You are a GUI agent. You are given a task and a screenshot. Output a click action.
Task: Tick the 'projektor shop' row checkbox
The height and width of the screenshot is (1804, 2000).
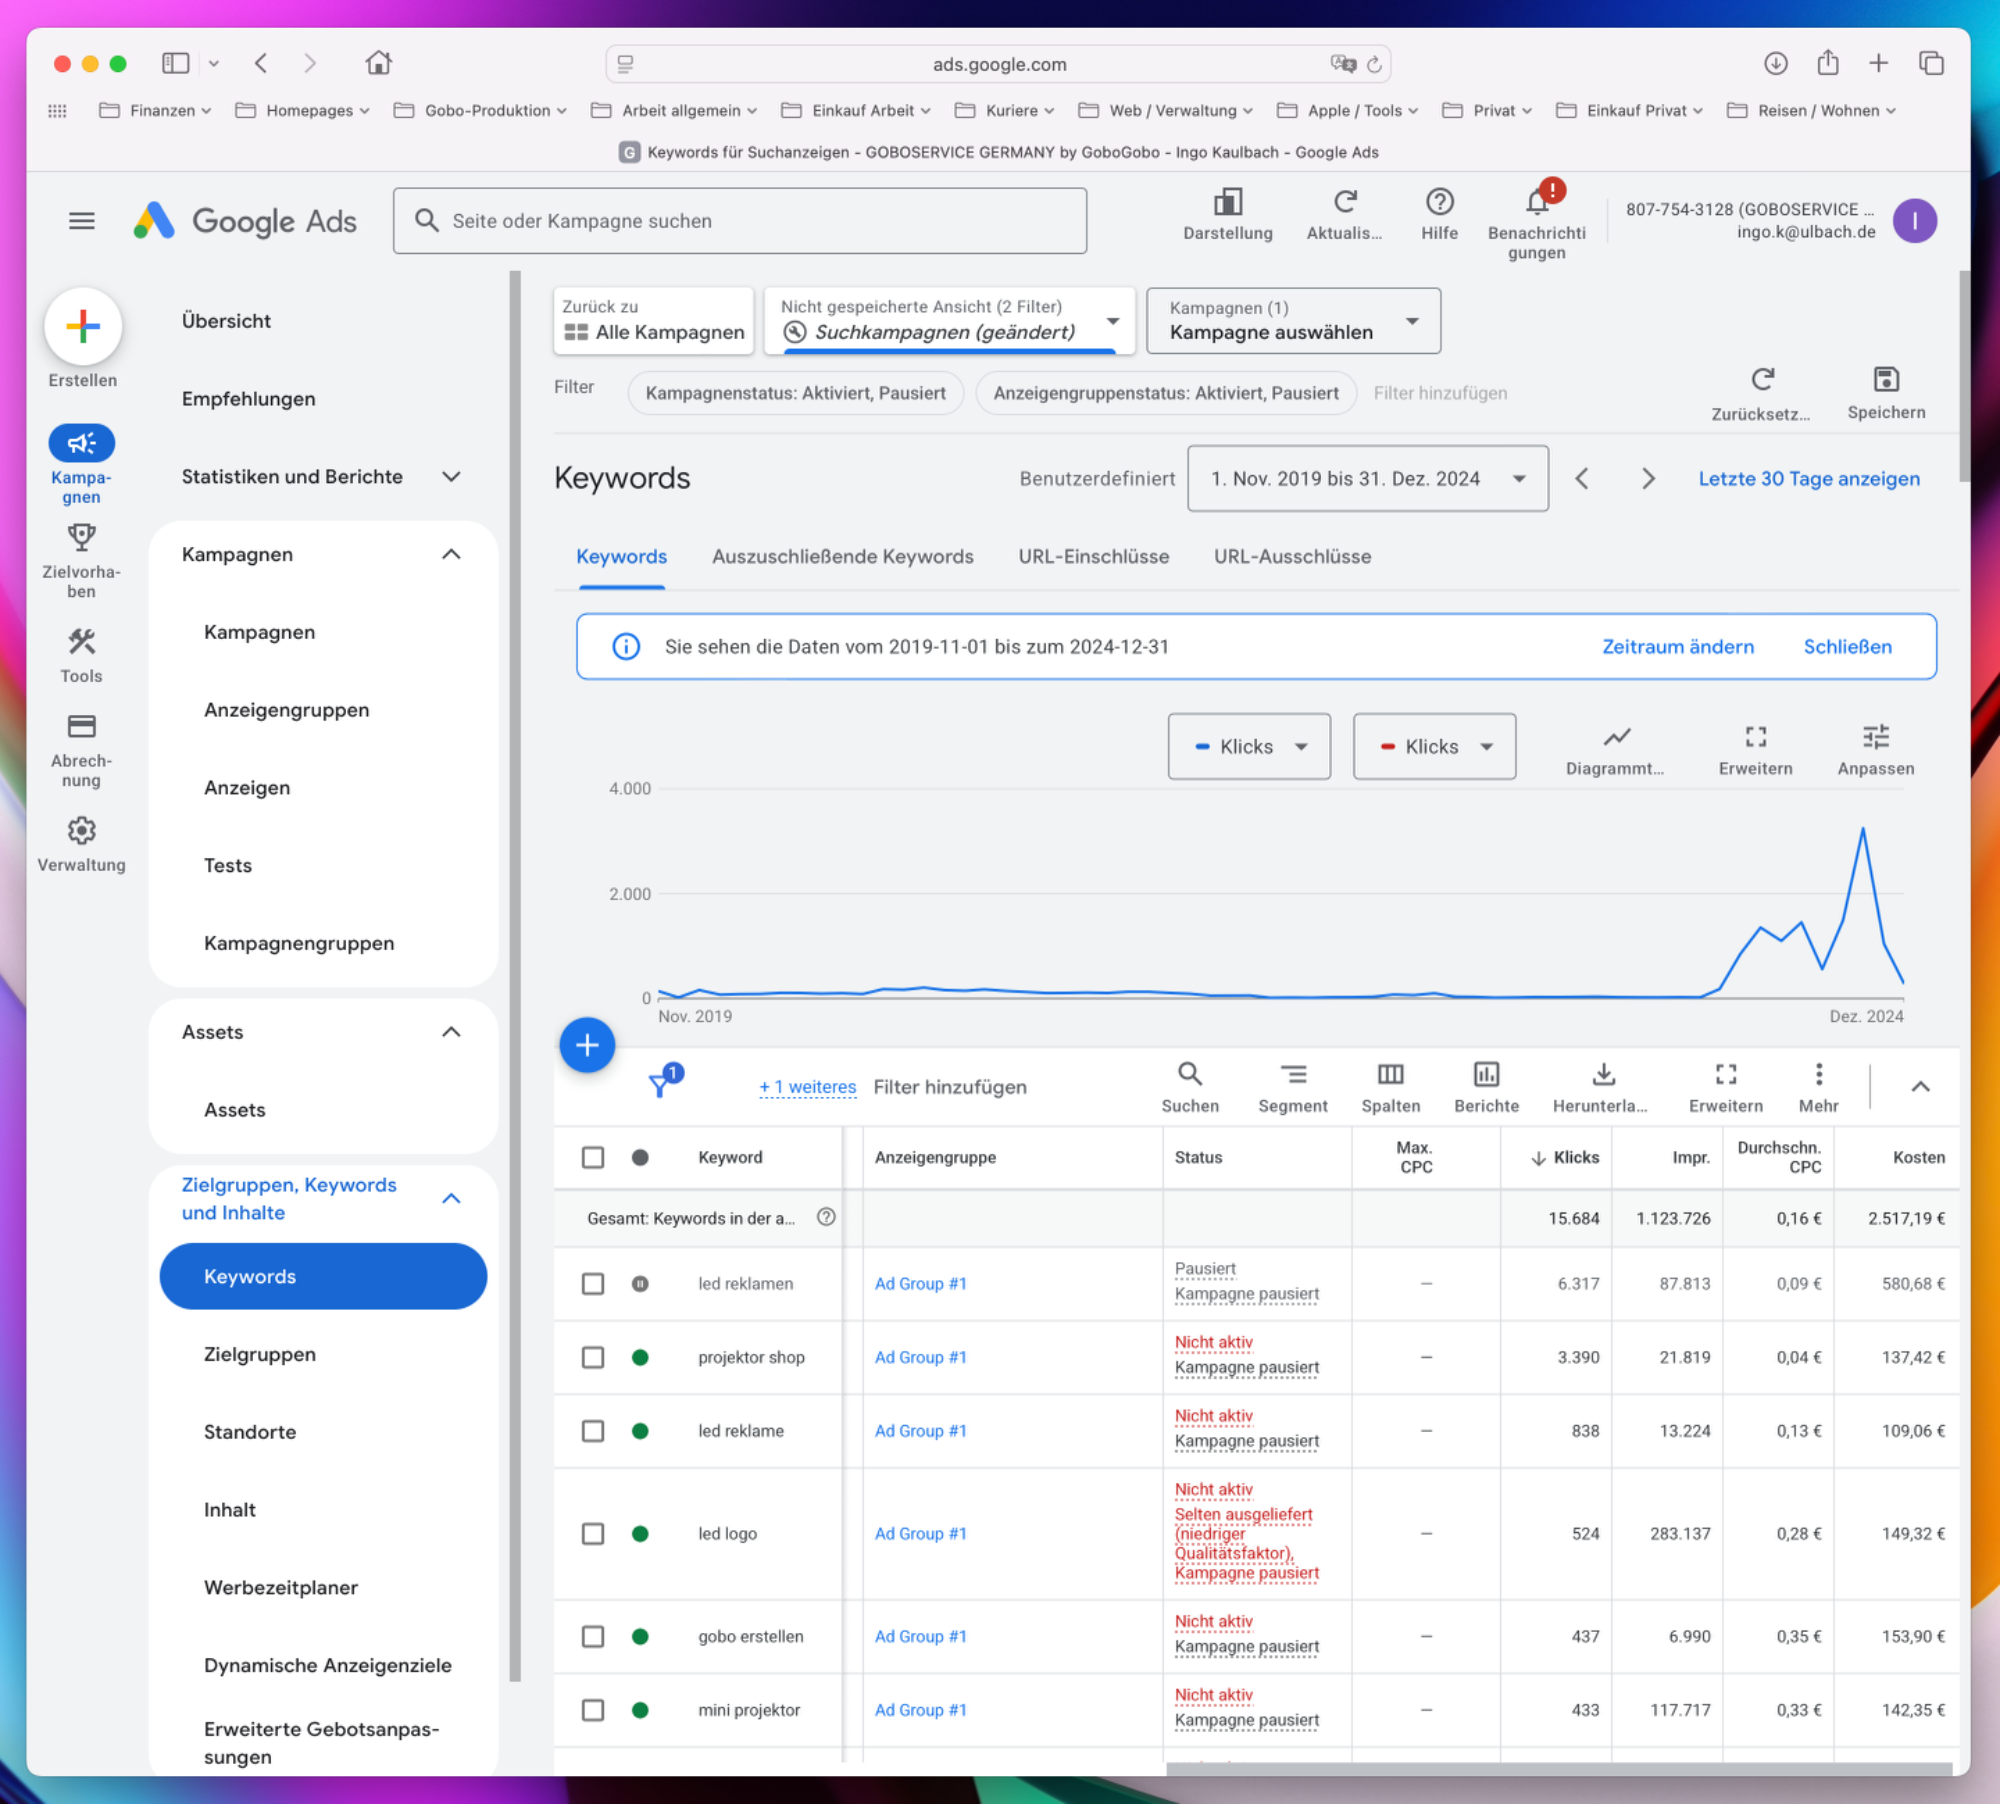593,1357
